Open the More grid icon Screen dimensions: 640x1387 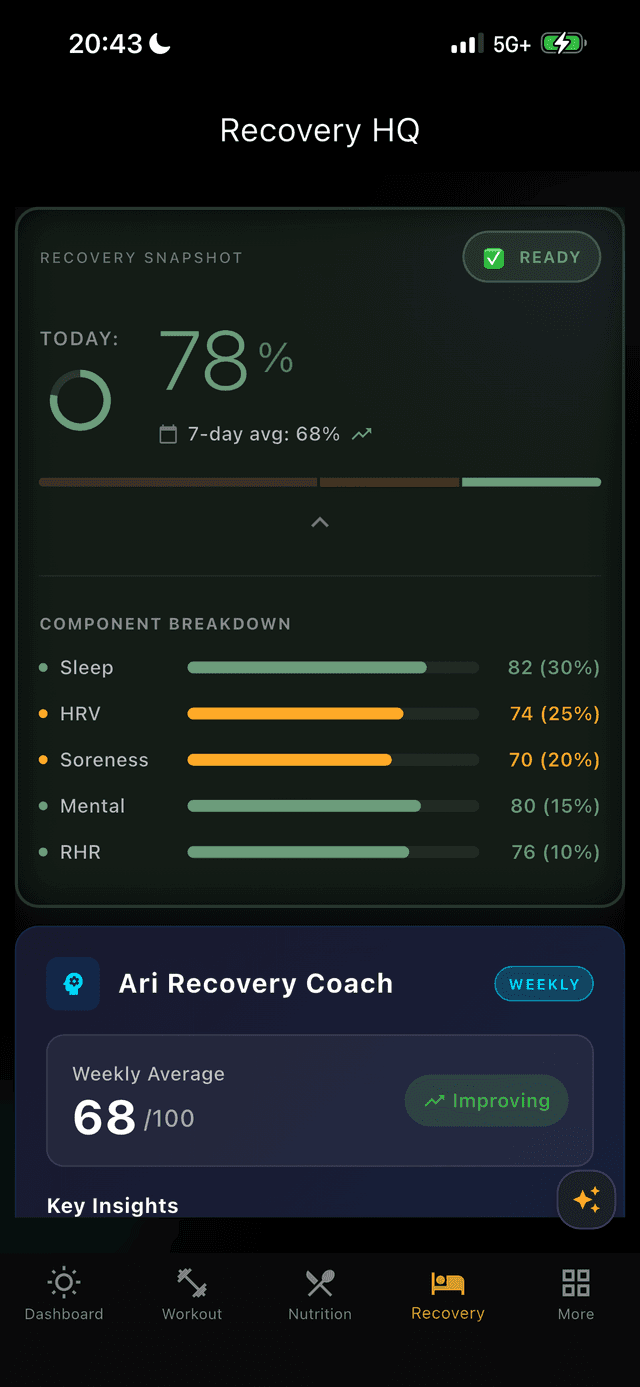[x=575, y=1282]
